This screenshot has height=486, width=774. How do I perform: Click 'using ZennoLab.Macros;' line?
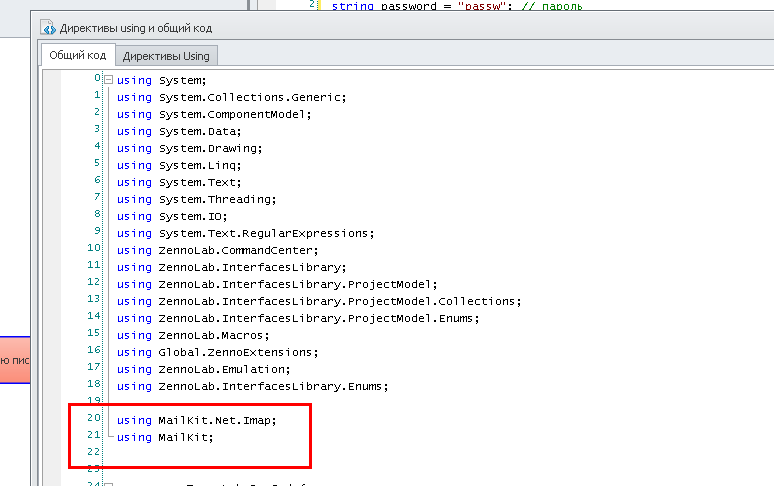point(193,336)
